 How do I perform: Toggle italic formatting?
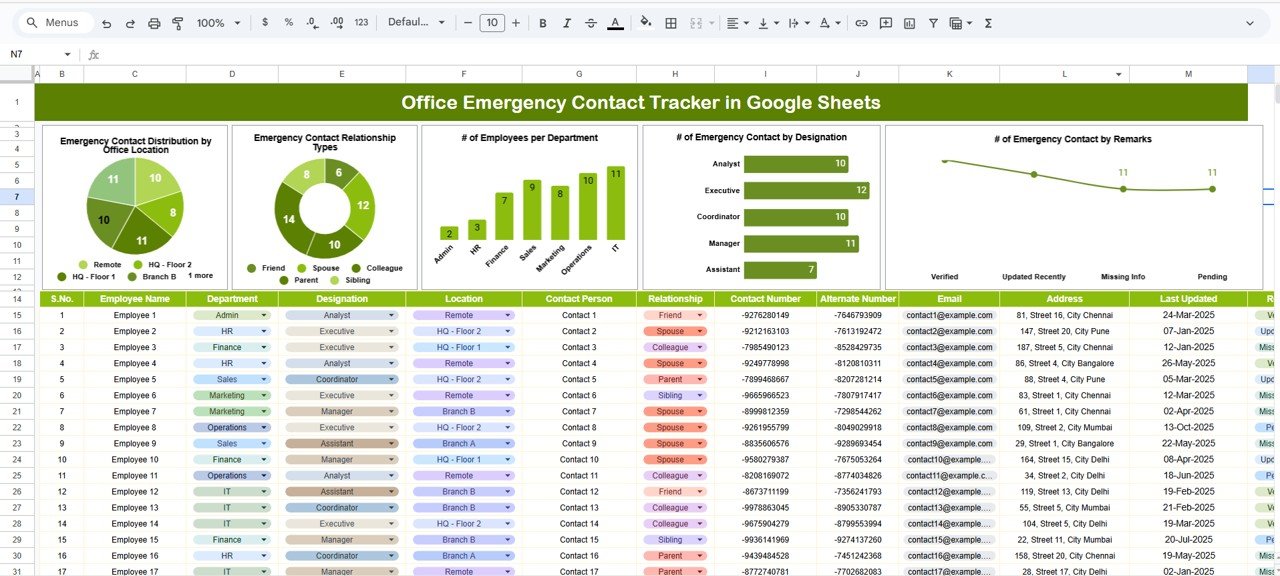click(567, 22)
